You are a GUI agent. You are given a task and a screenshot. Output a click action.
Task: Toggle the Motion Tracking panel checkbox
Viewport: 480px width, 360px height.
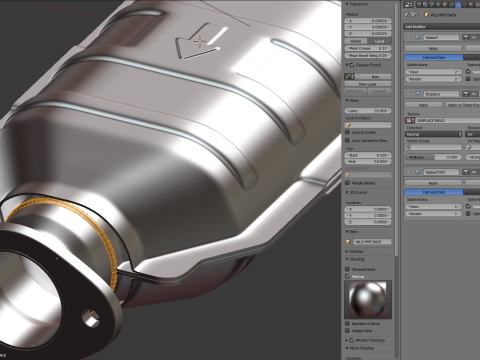point(352,340)
